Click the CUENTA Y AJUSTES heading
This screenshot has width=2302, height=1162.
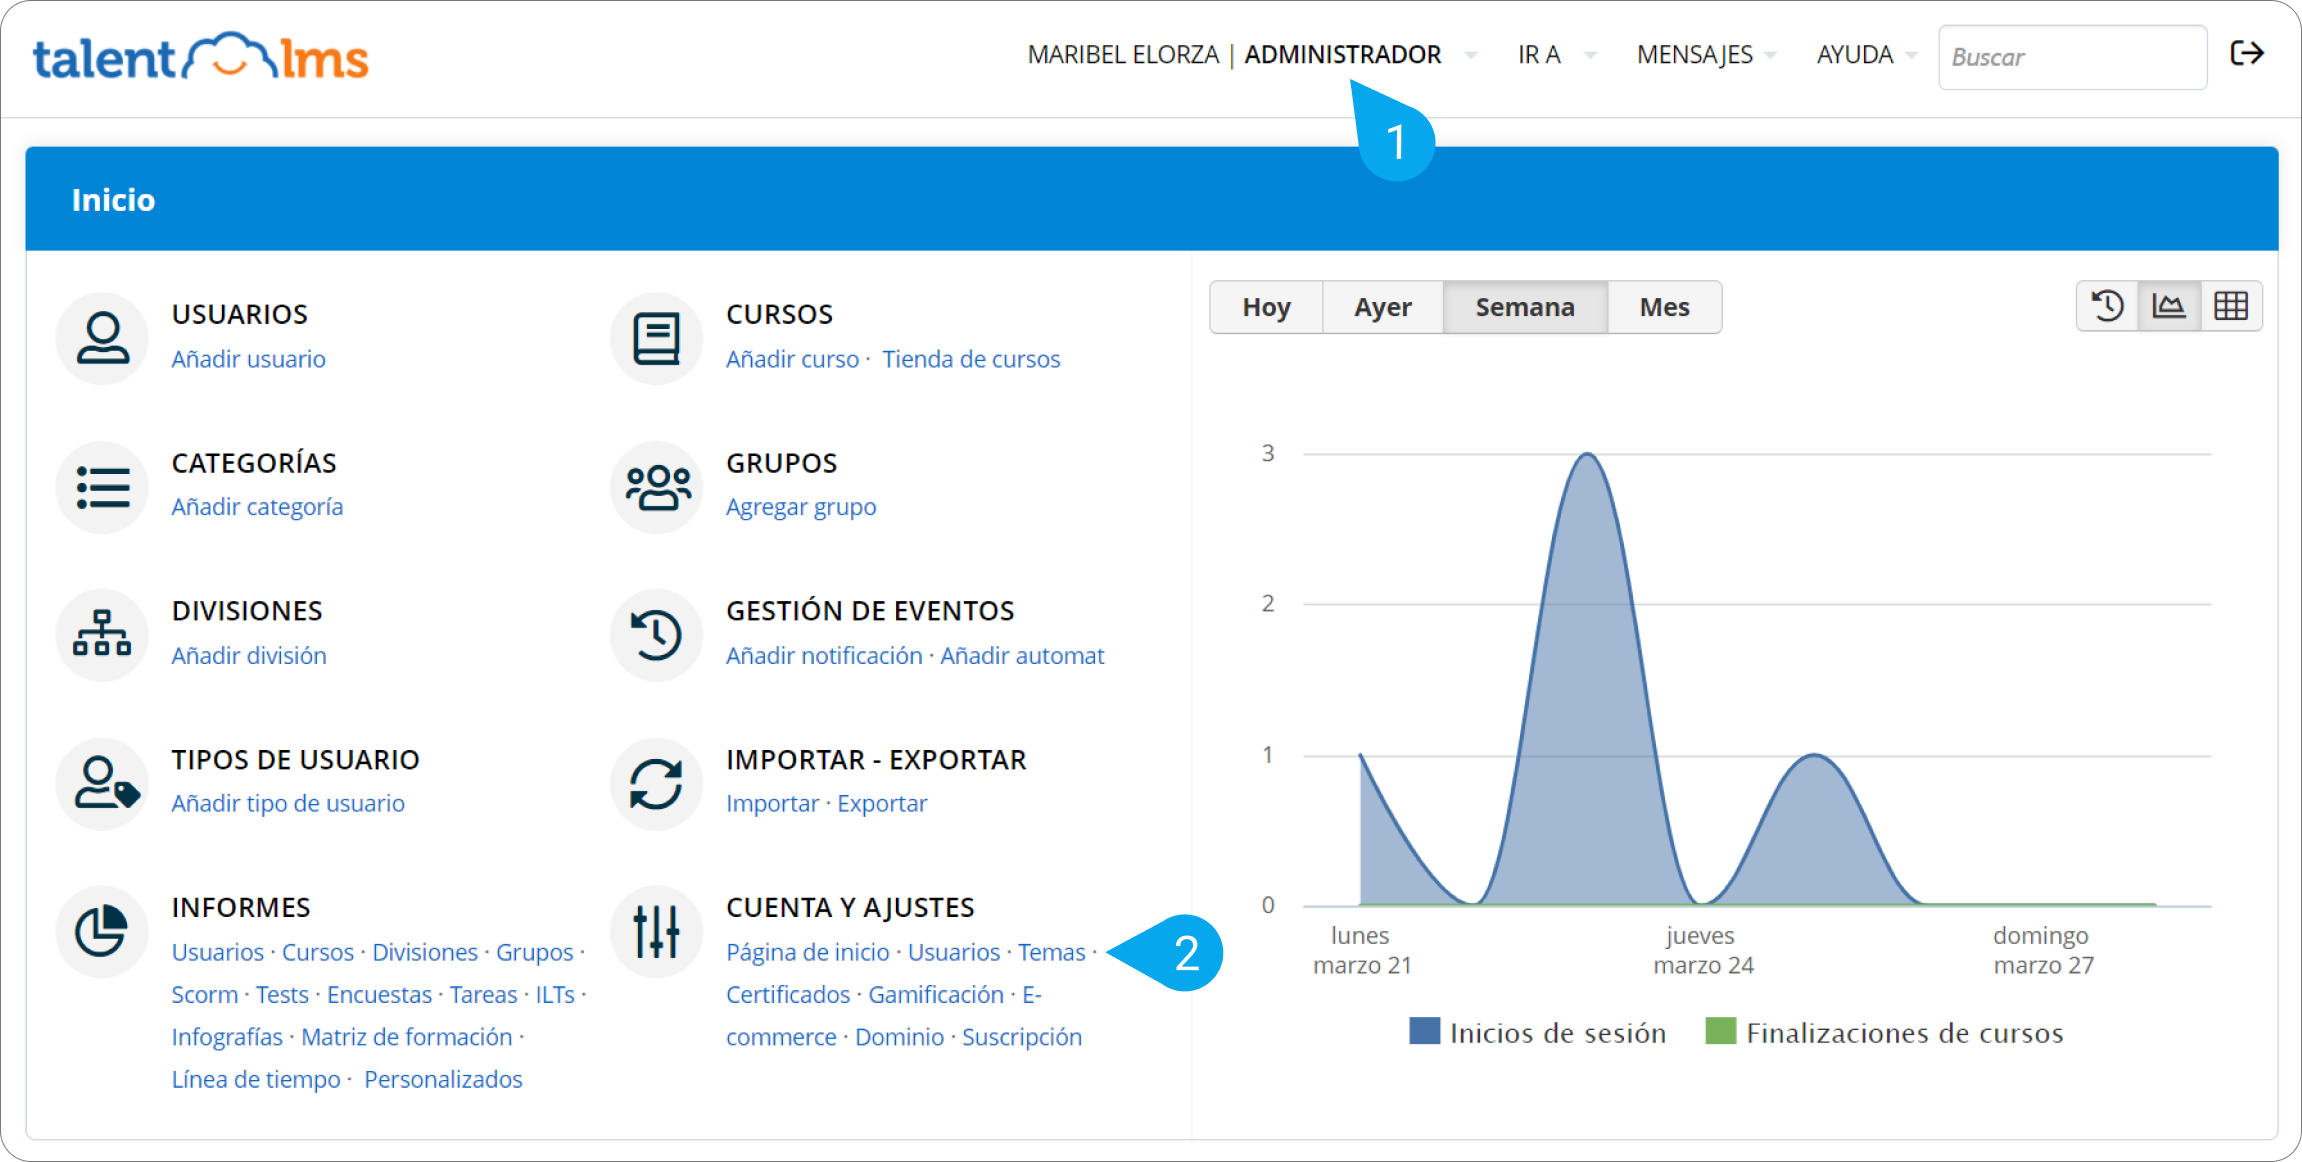[850, 907]
